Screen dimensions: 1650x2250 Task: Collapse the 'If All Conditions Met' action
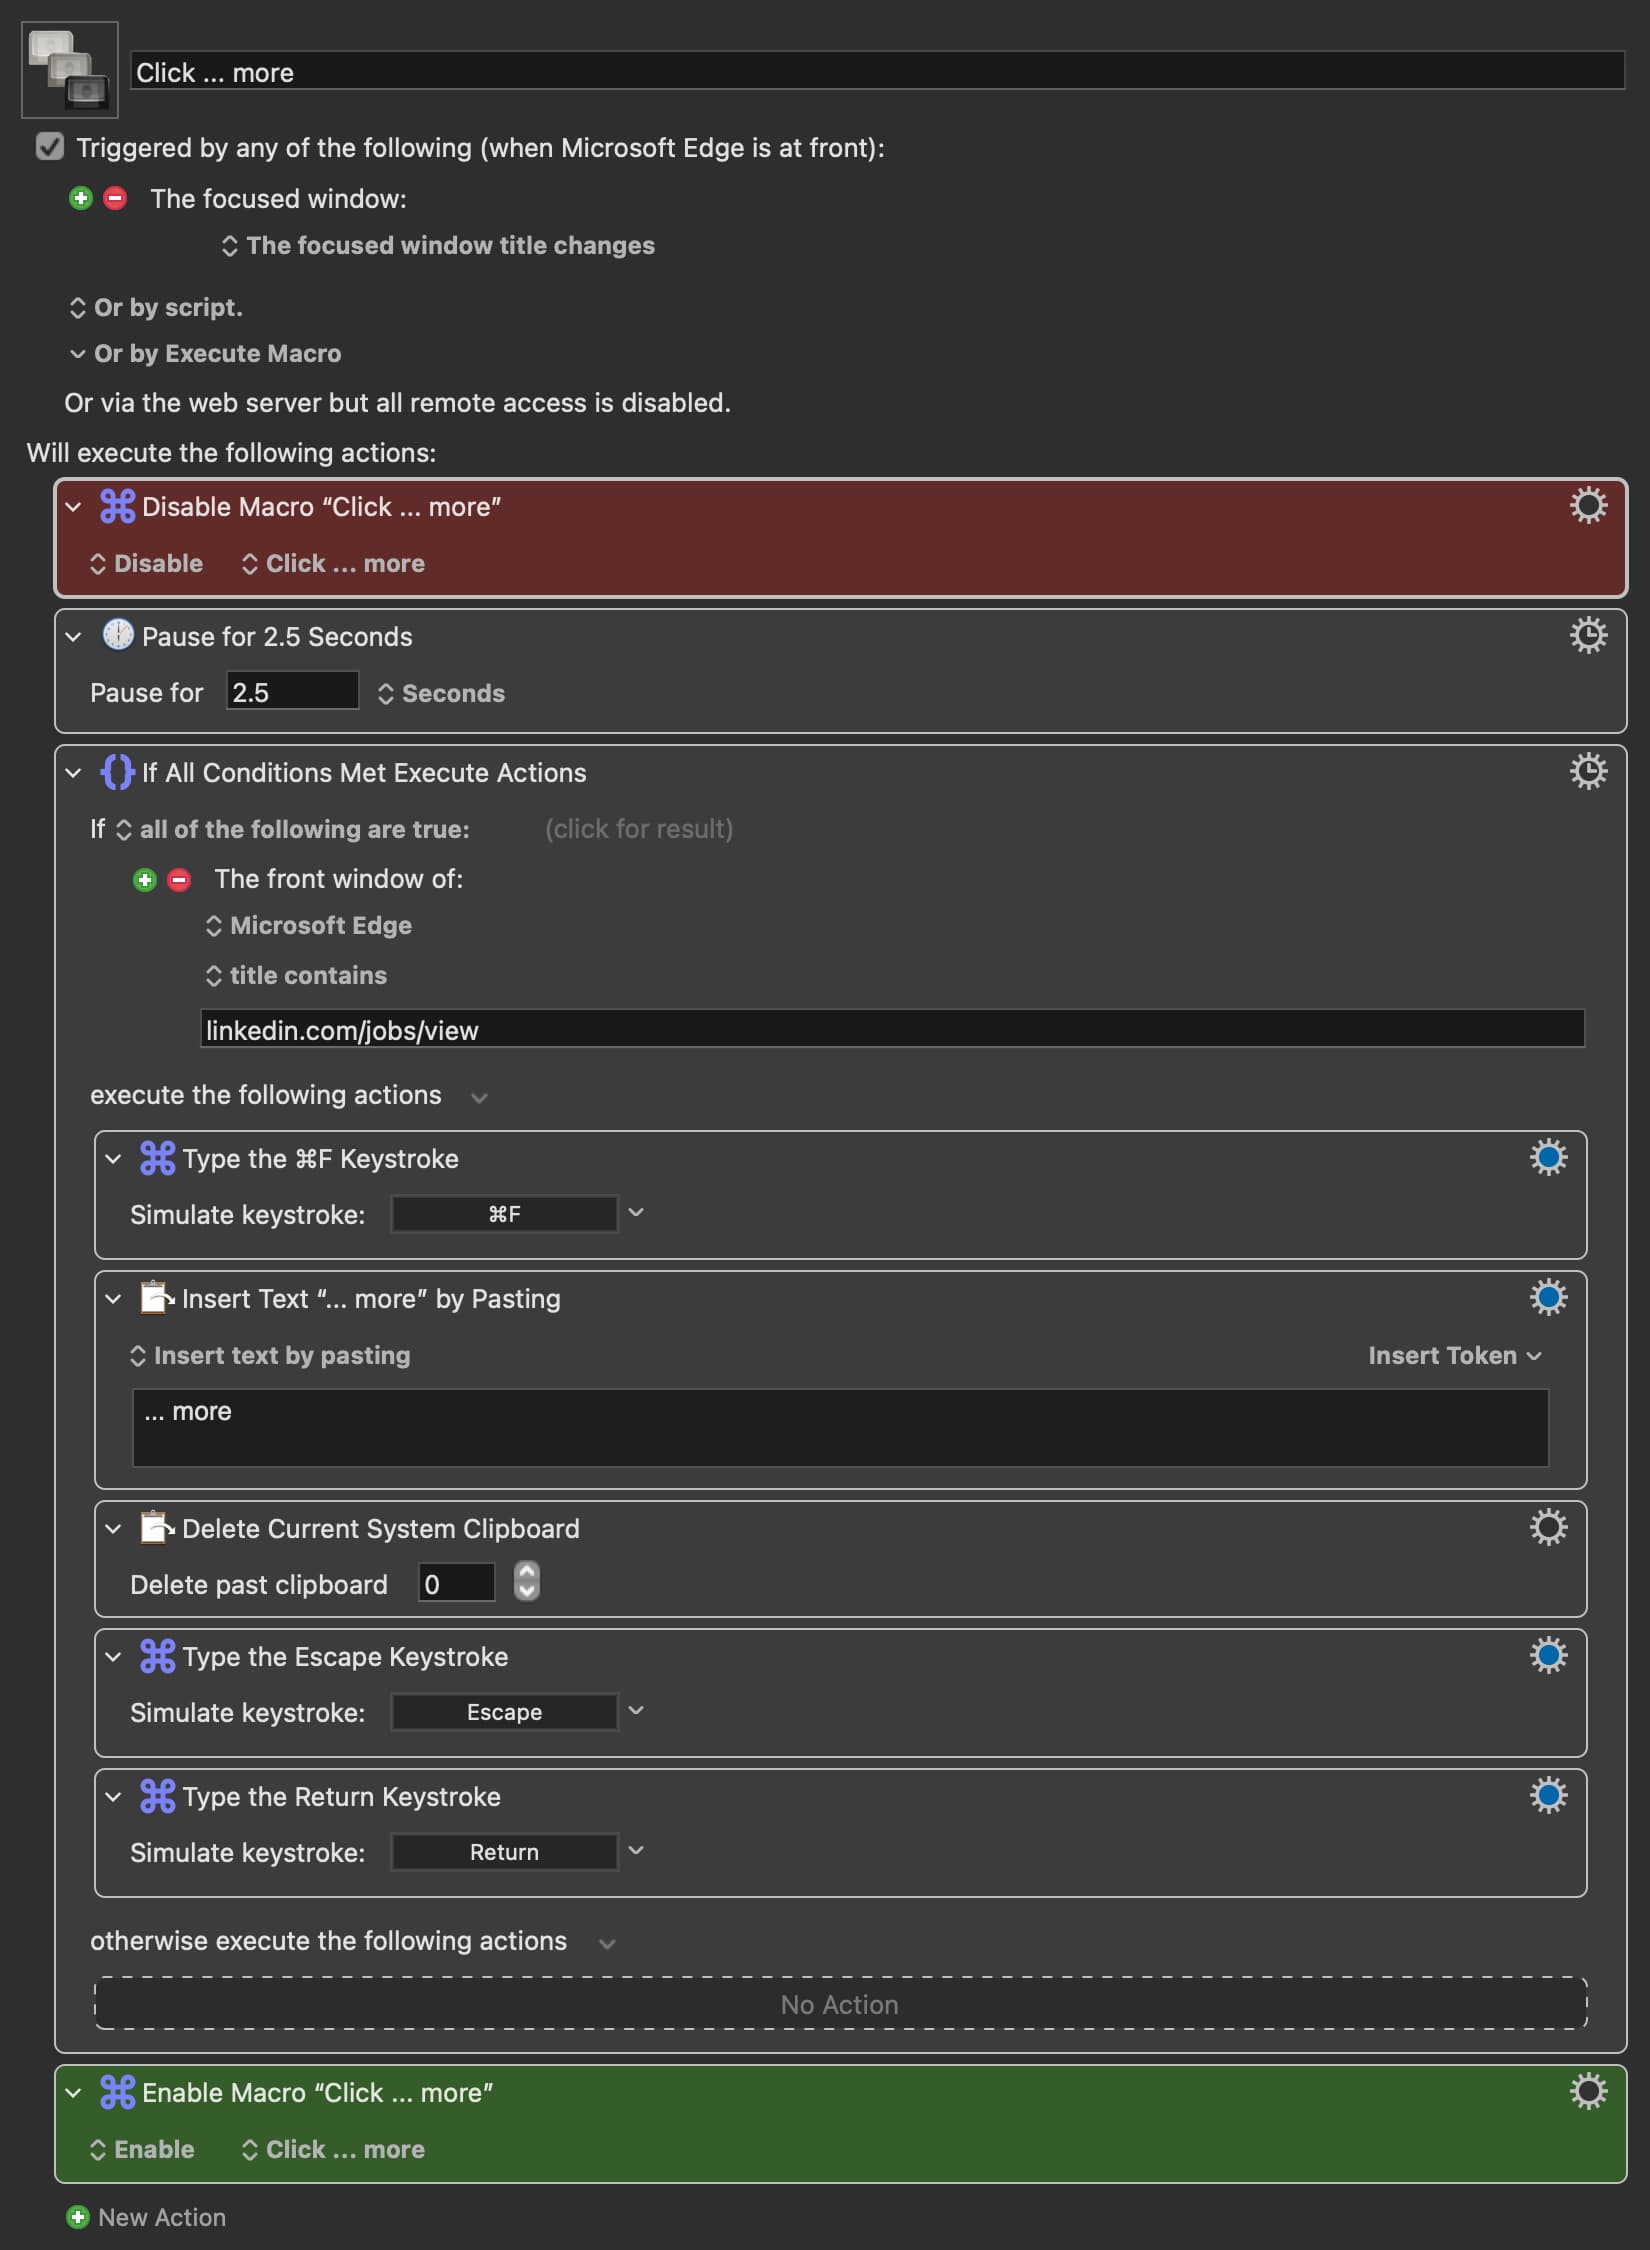point(73,773)
